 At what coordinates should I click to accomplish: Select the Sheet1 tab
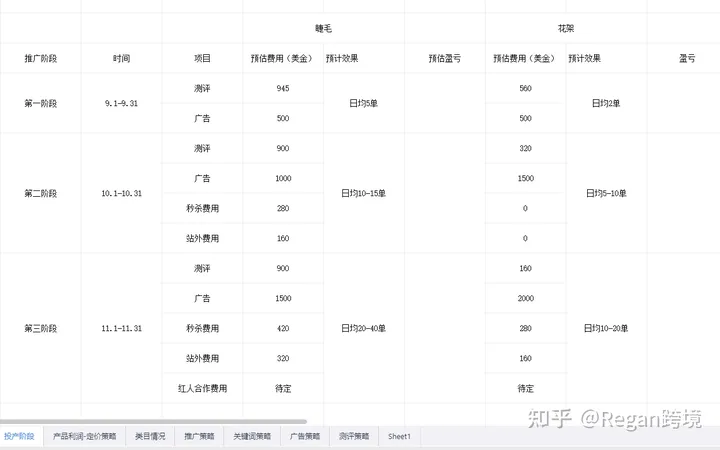point(400,436)
